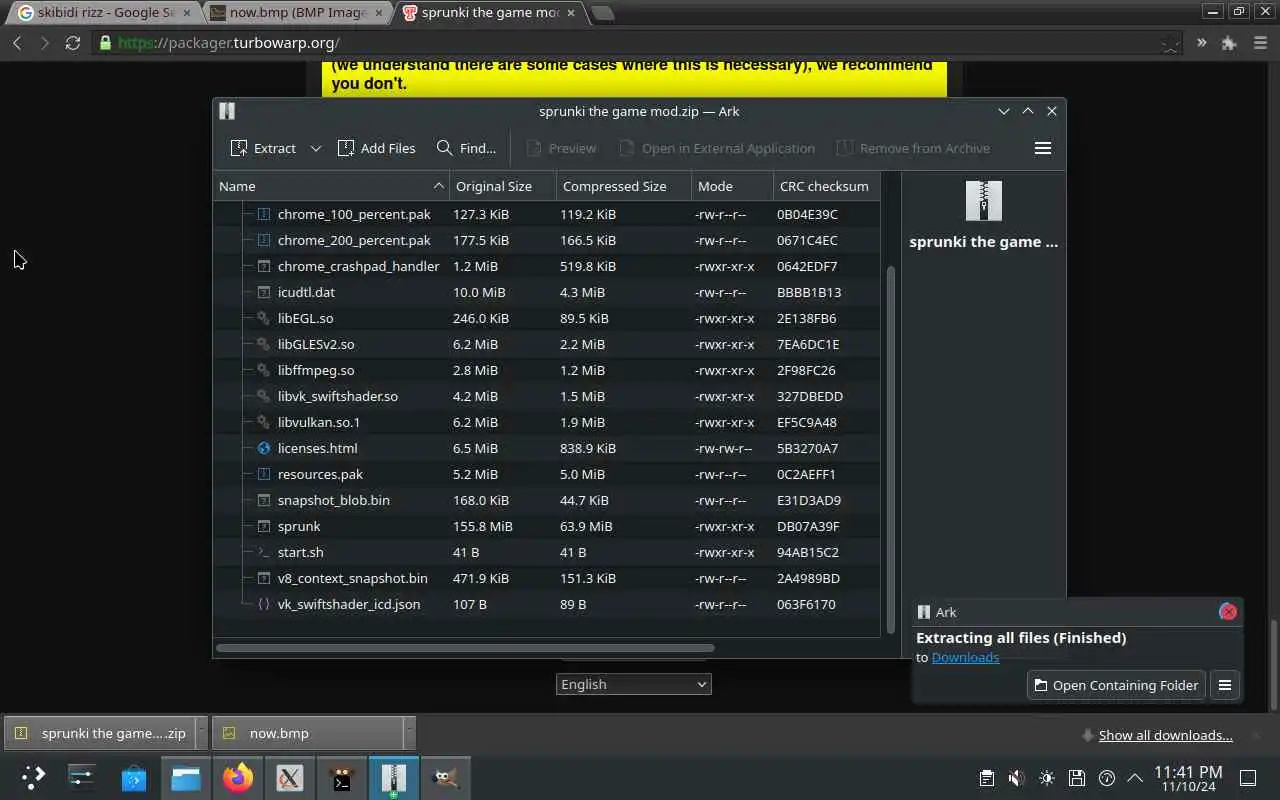Sort by Mode column header
Viewport: 1280px width, 800px height.
[x=732, y=186]
